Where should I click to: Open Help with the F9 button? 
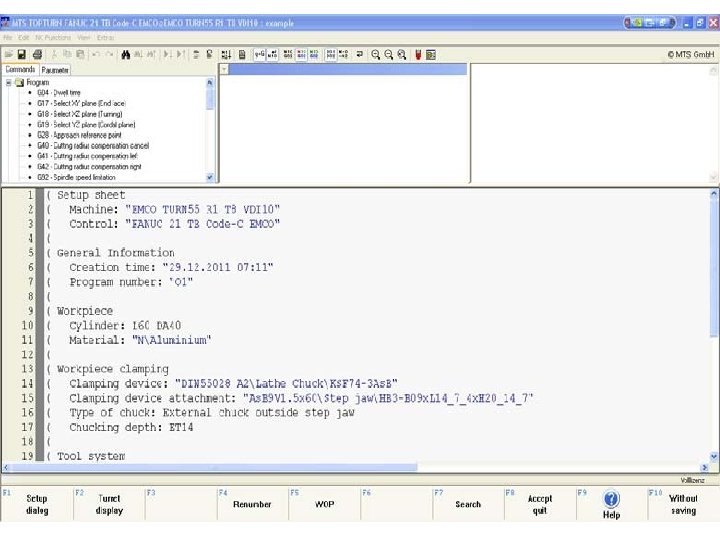coord(612,504)
